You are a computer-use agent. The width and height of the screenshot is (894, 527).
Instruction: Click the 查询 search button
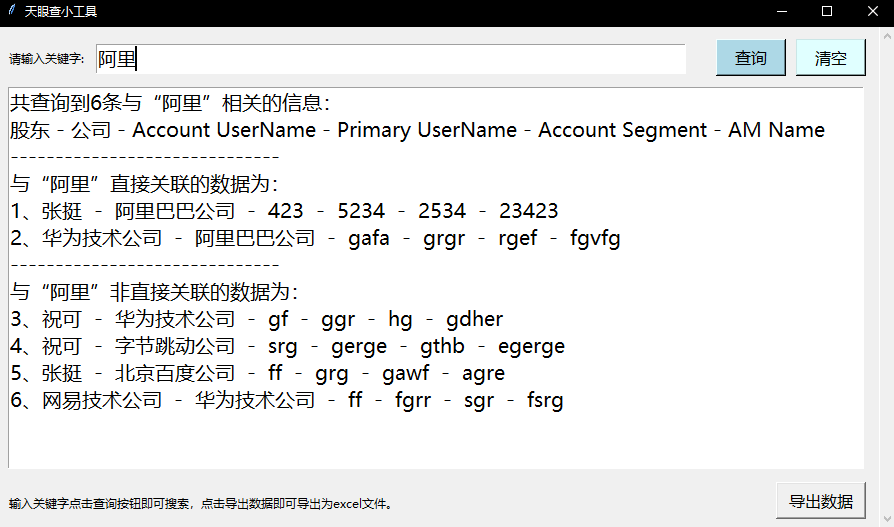tap(750, 58)
